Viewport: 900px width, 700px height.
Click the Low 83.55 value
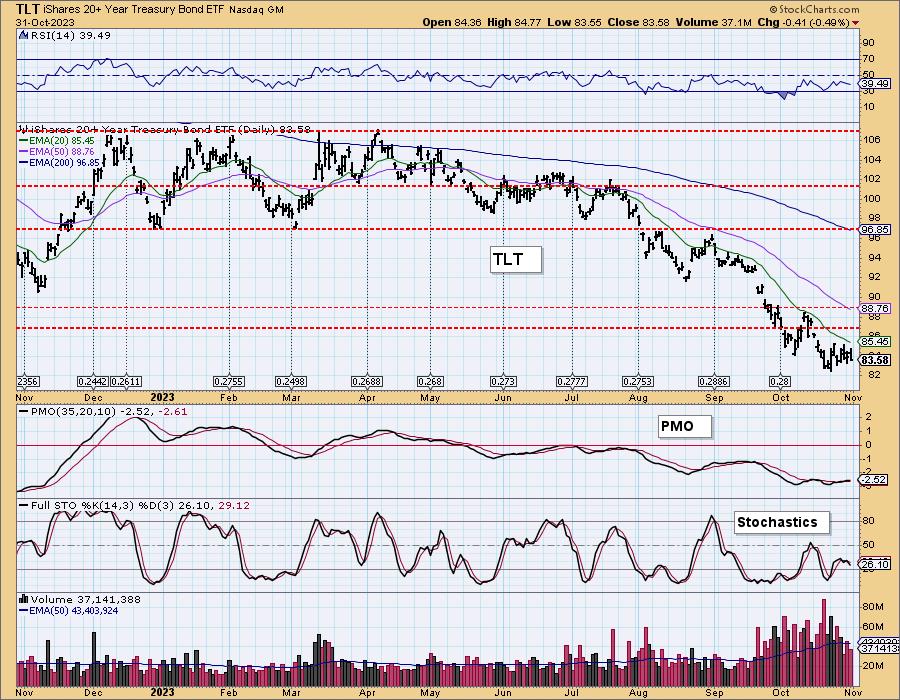pyautogui.click(x=575, y=22)
